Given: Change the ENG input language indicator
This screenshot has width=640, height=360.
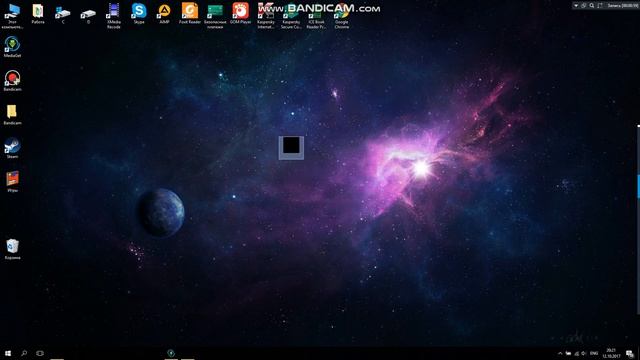Looking at the screenshot, I should tap(594, 353).
